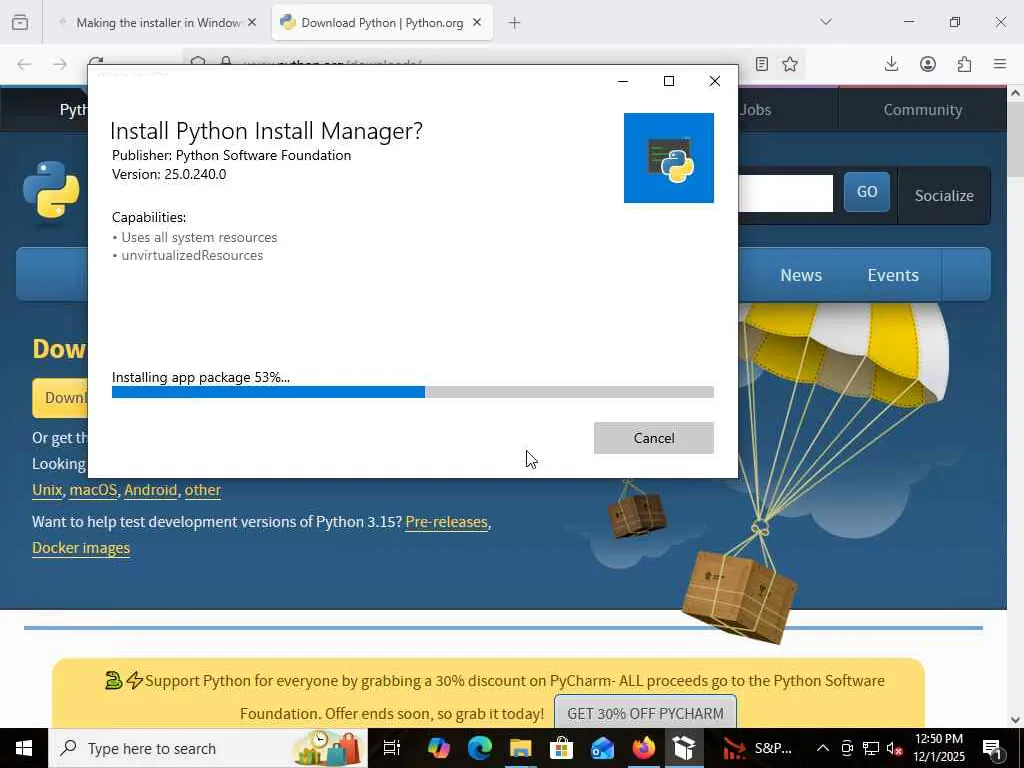Open File Explorer from the taskbar
Image resolution: width=1024 pixels, height=768 pixels.
click(x=520, y=748)
